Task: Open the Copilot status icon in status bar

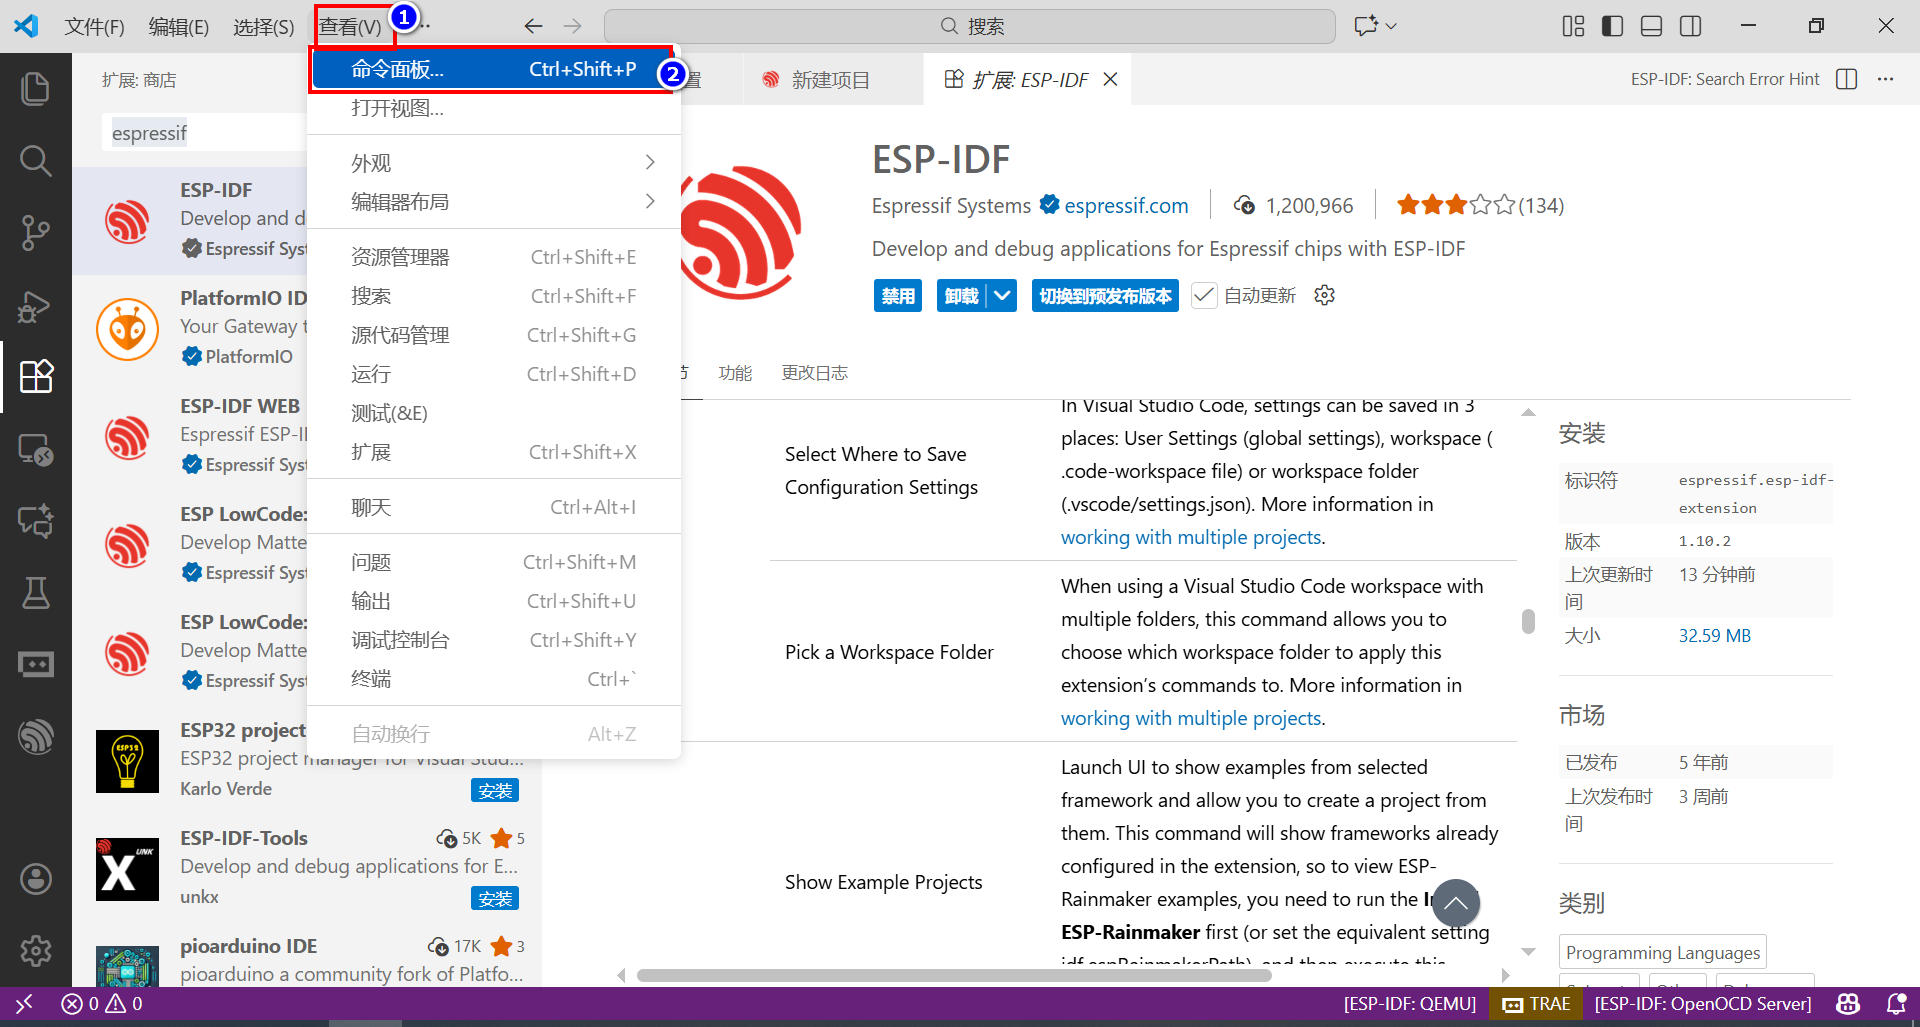Action: click(1848, 1003)
